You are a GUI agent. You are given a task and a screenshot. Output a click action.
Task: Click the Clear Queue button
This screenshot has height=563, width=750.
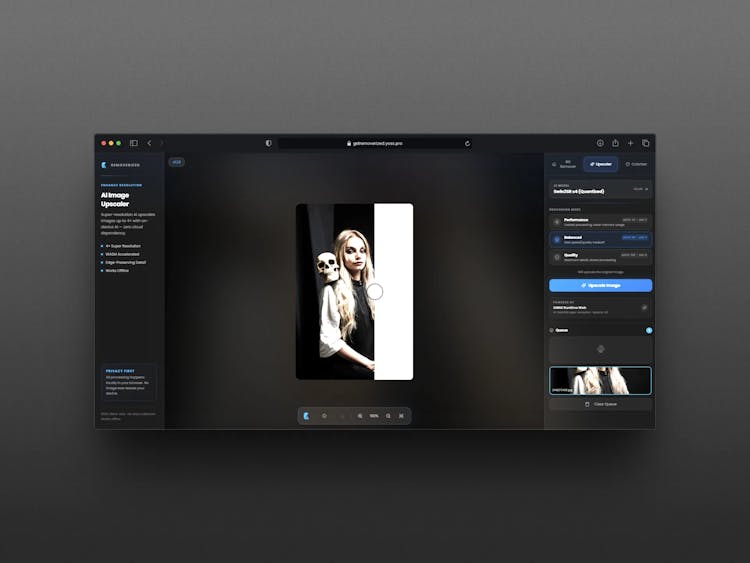coord(600,404)
